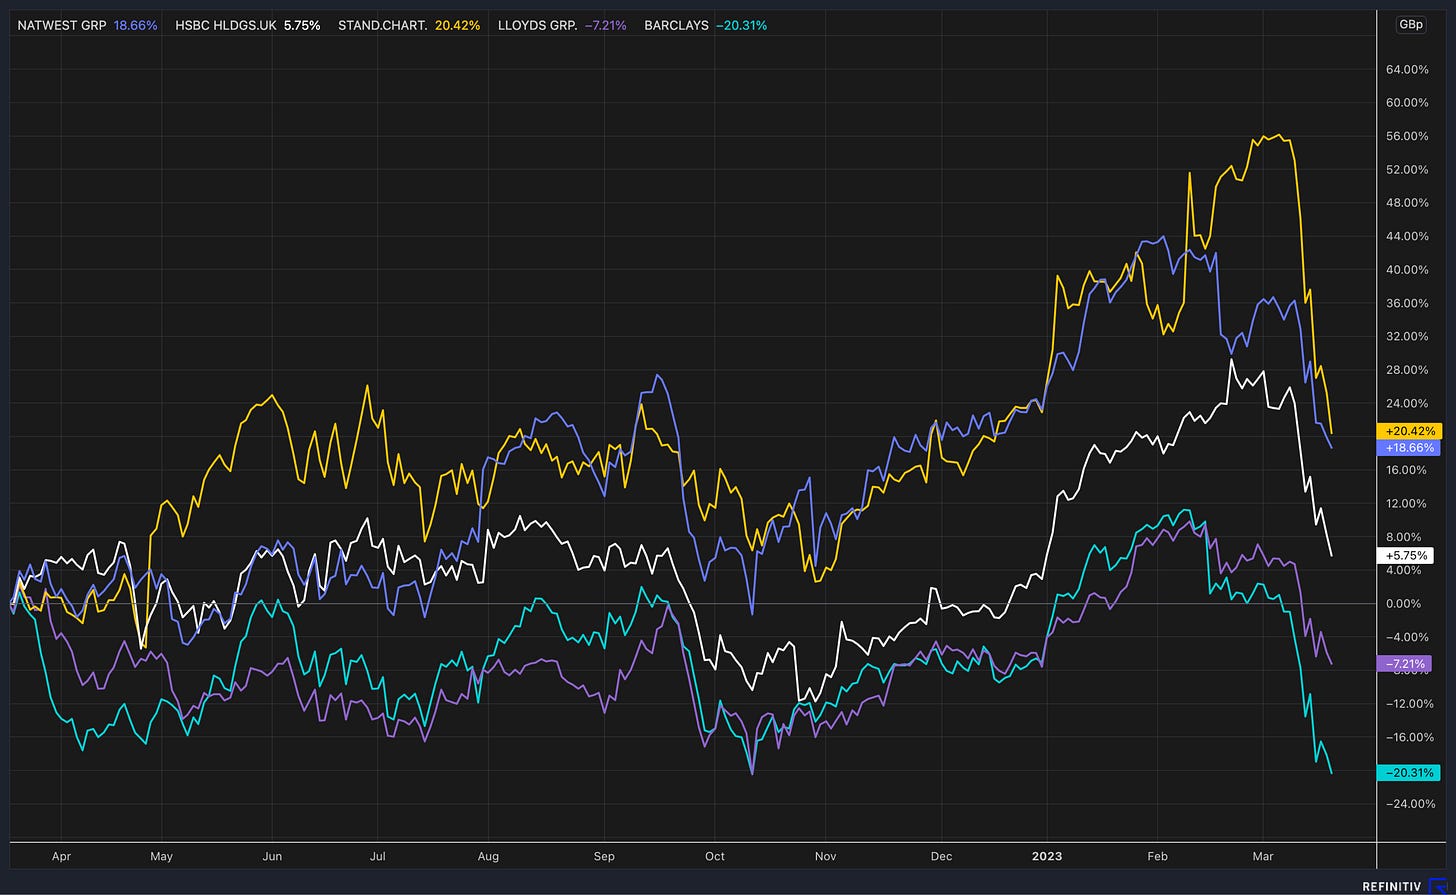Click the yellow +20.42% price tag

1408,431
